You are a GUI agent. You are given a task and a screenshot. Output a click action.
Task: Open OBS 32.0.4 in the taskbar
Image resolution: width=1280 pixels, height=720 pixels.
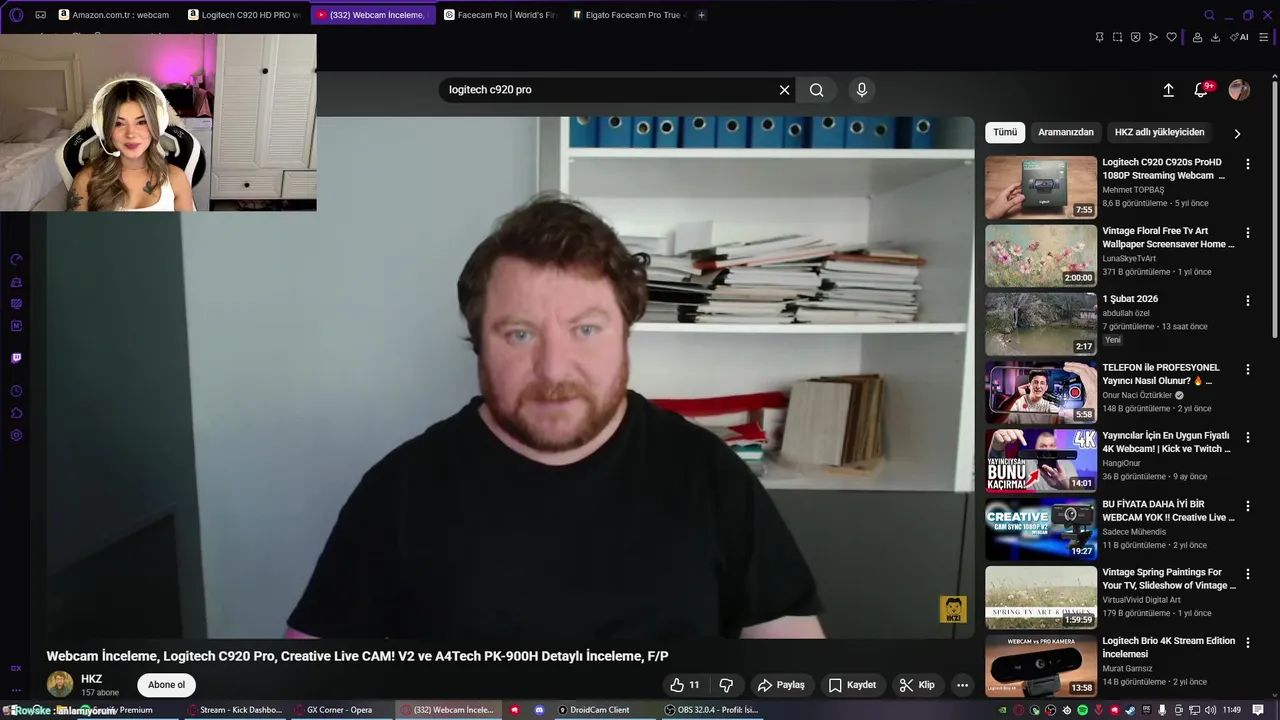712,710
